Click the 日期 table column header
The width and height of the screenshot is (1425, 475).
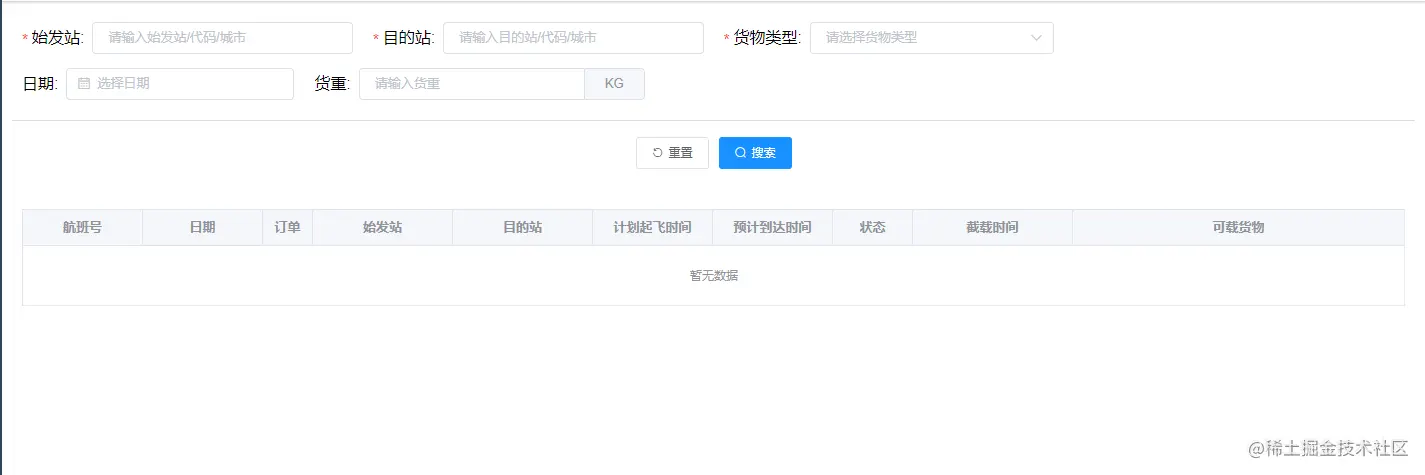[202, 227]
